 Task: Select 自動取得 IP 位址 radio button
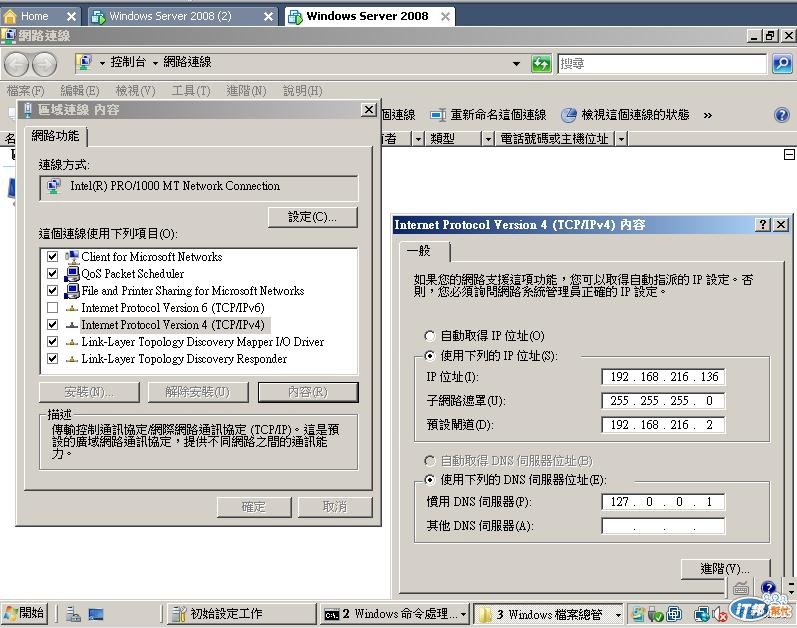tap(430, 336)
